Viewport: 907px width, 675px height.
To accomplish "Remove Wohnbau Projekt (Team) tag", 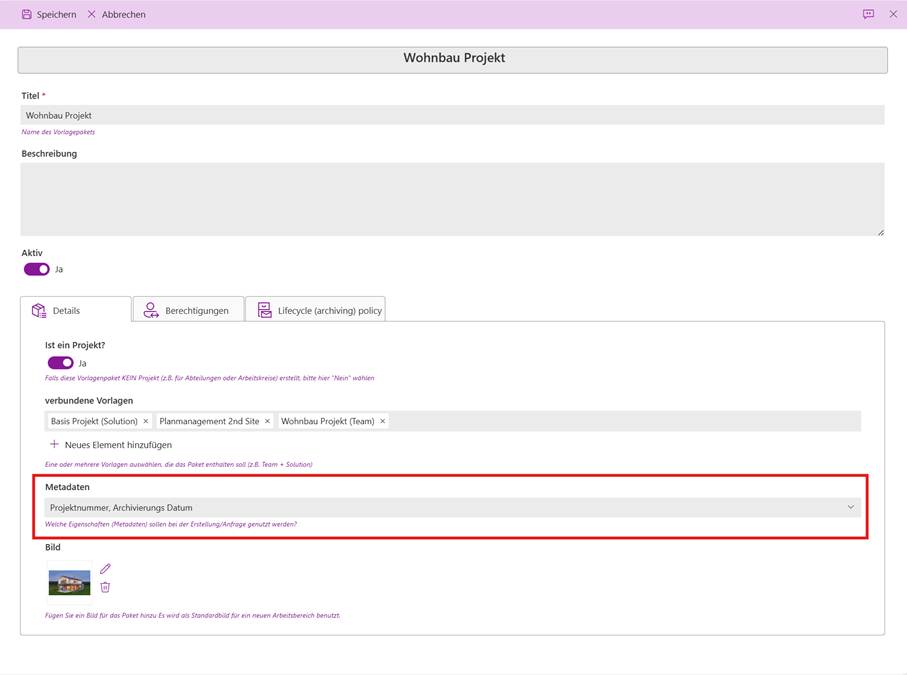I will [382, 421].
